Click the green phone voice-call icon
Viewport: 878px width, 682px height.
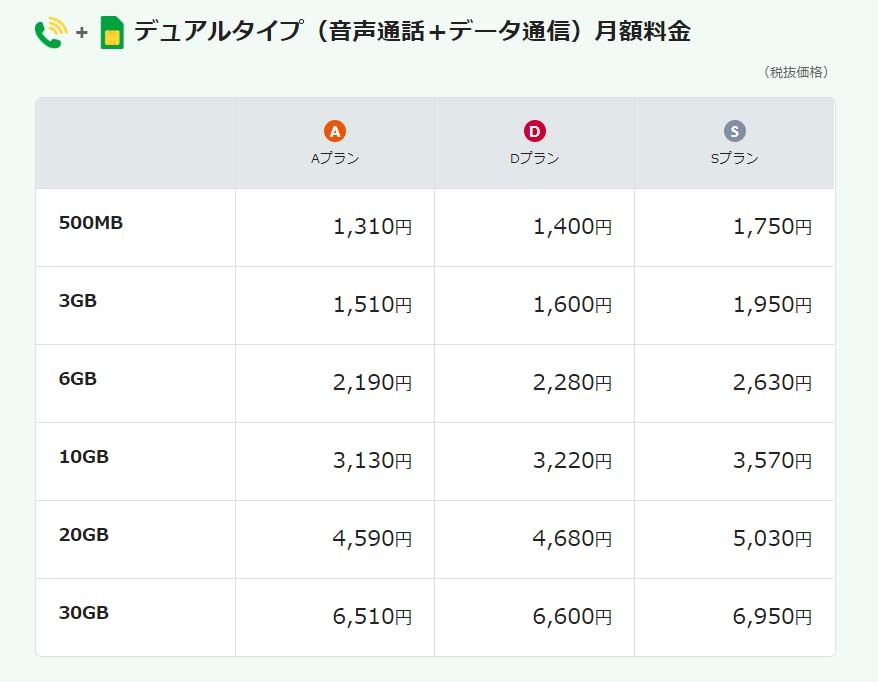pos(49,33)
